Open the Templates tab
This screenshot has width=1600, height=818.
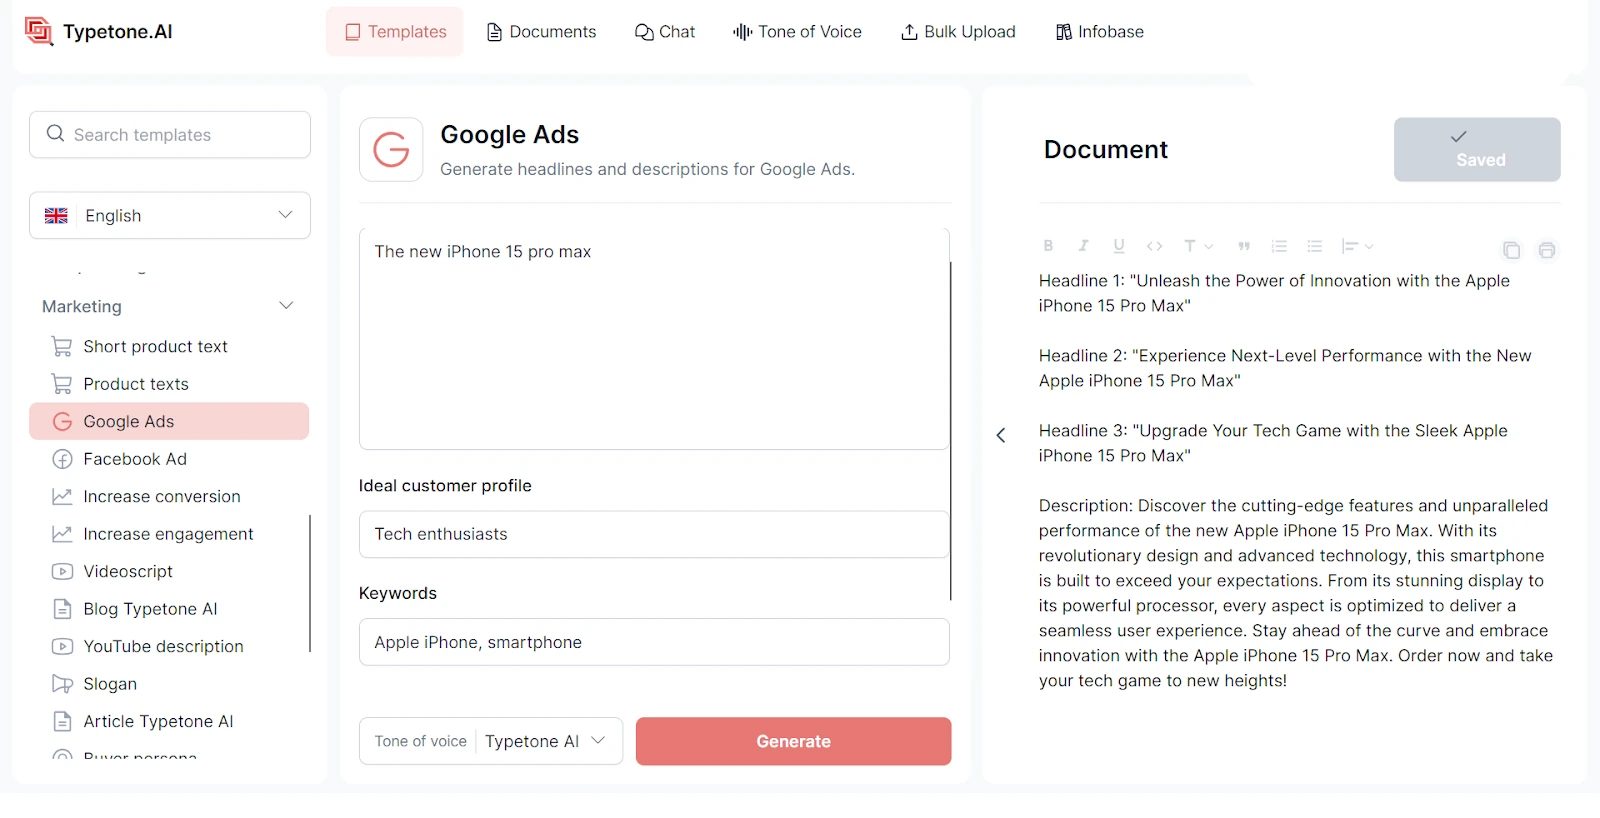(x=395, y=32)
